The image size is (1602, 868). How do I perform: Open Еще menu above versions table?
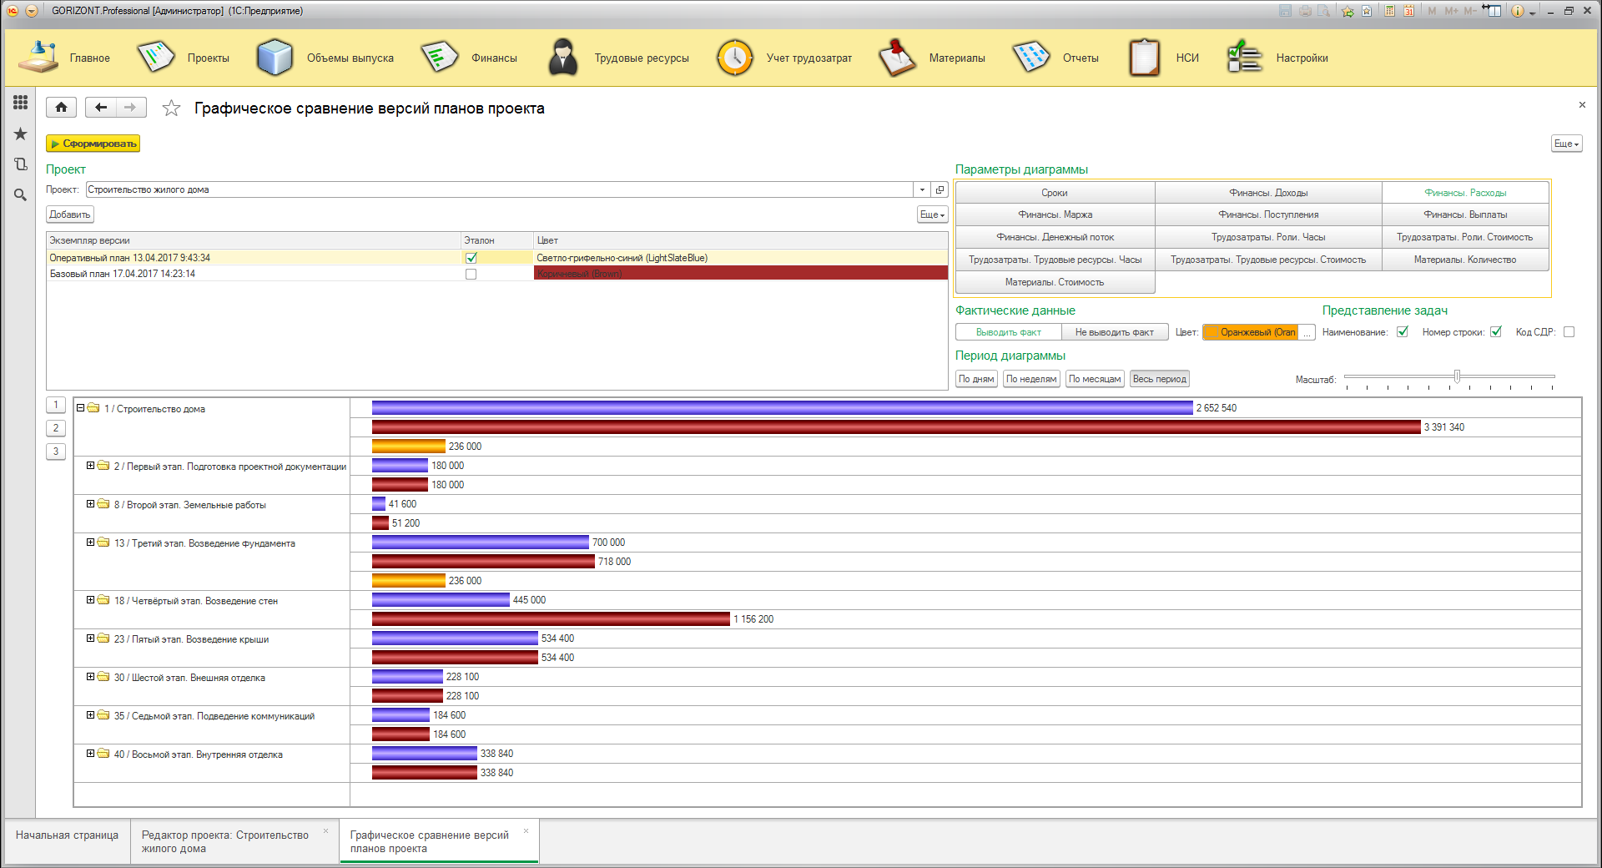931,215
